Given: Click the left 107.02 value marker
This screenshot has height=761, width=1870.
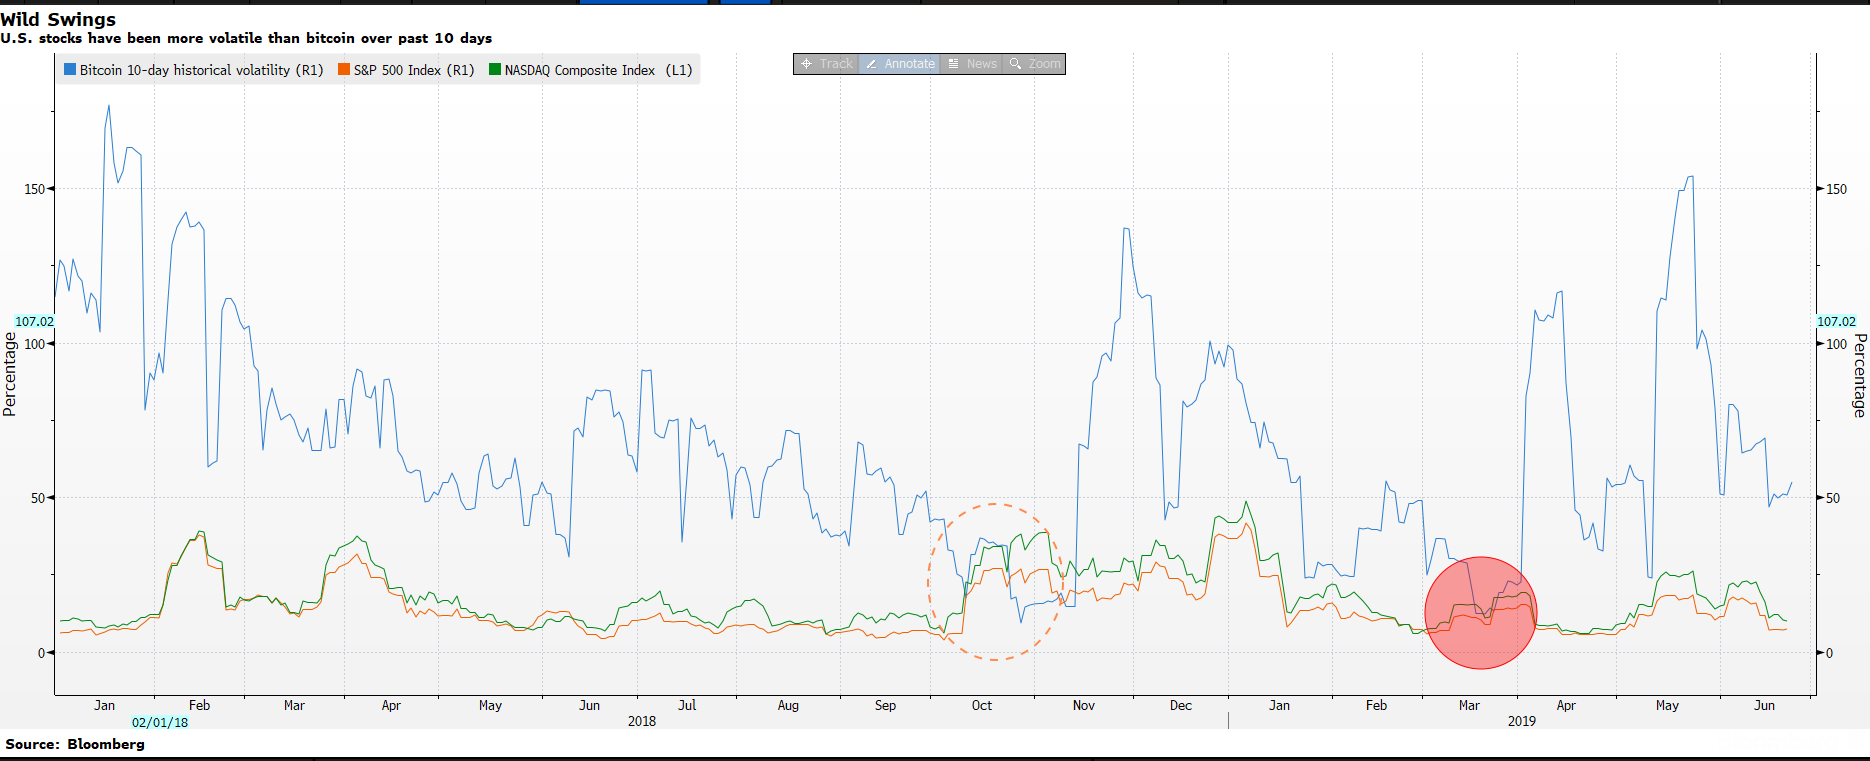Looking at the screenshot, I should click(x=34, y=322).
